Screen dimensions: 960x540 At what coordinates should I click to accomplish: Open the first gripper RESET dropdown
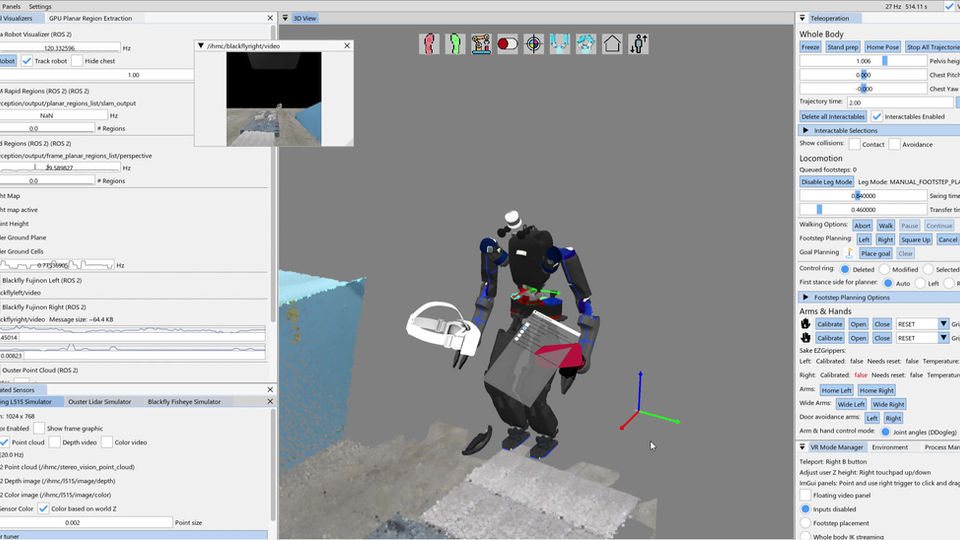tap(943, 324)
